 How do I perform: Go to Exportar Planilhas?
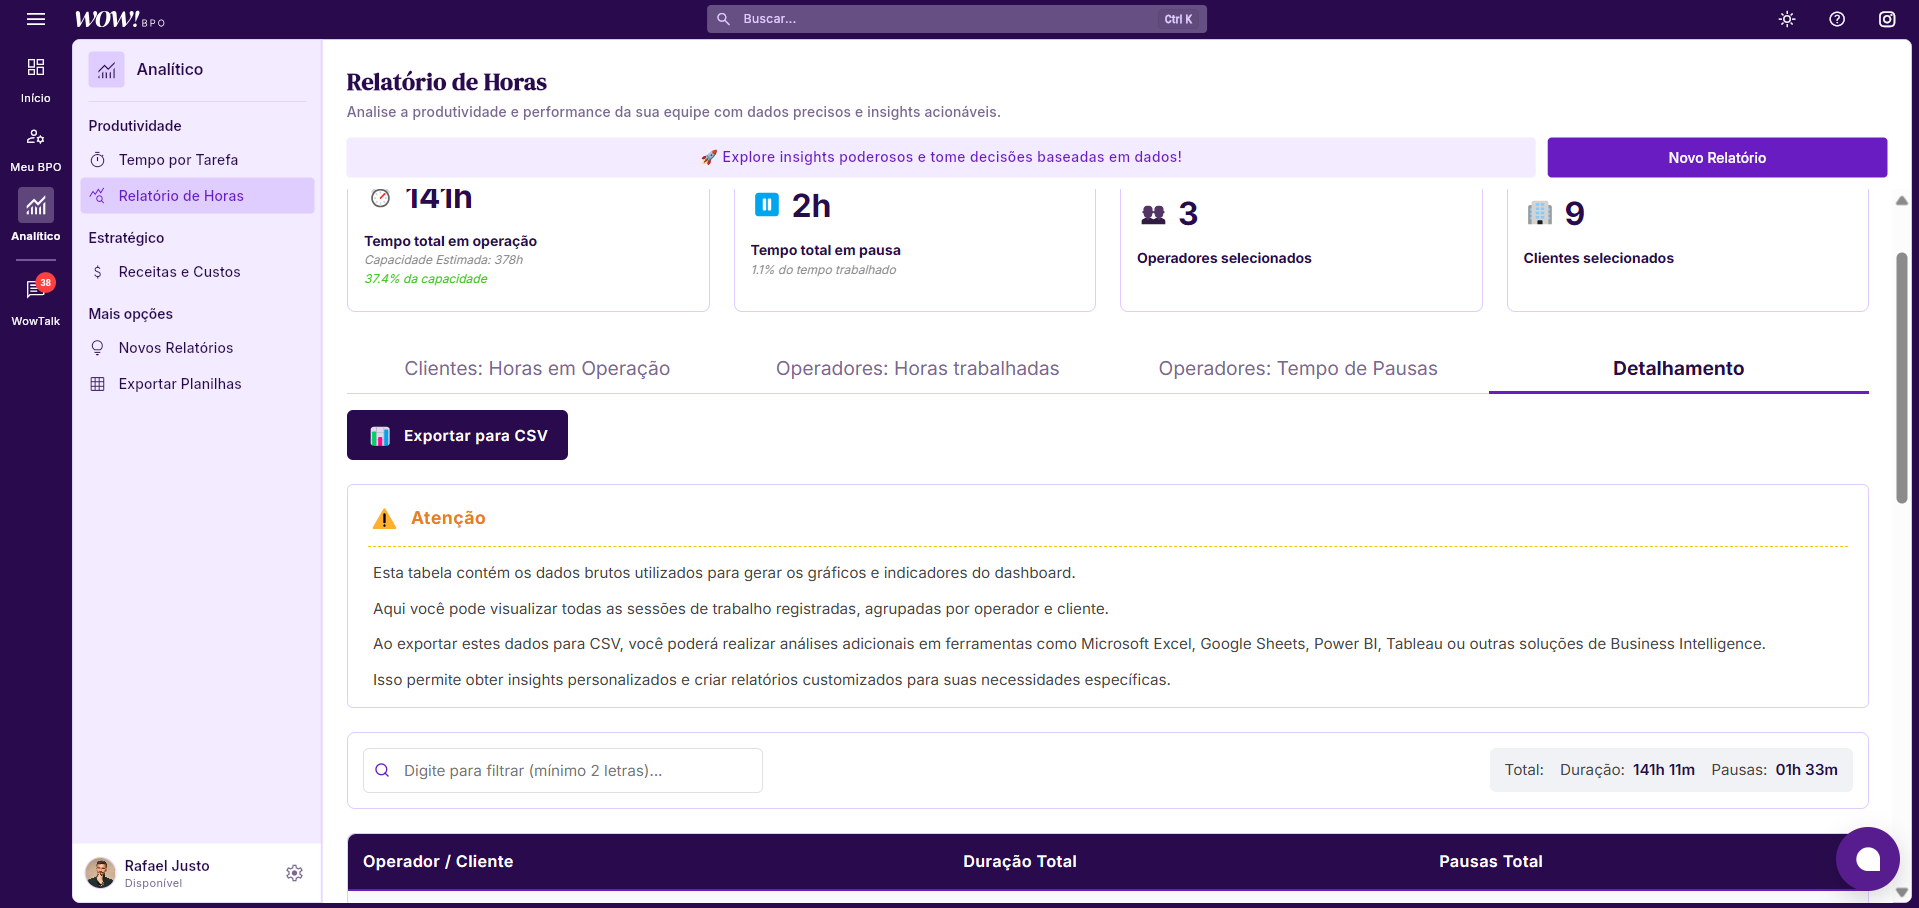[x=180, y=384]
